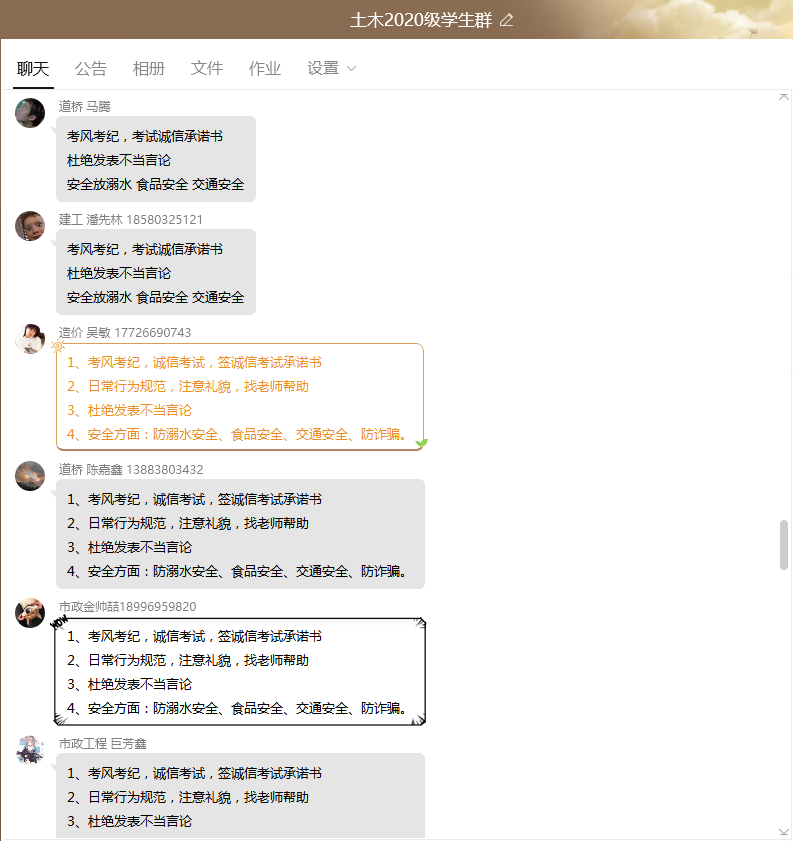Screen dimensions: 793x841
Task: Open the 文件 tab
Action: (x=206, y=69)
